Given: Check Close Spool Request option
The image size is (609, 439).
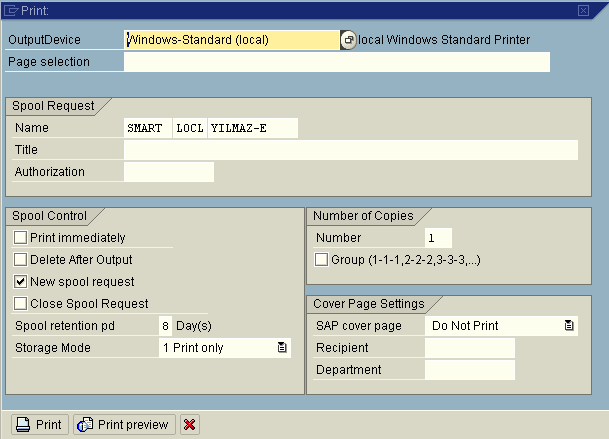Looking at the screenshot, I should click(x=20, y=303).
